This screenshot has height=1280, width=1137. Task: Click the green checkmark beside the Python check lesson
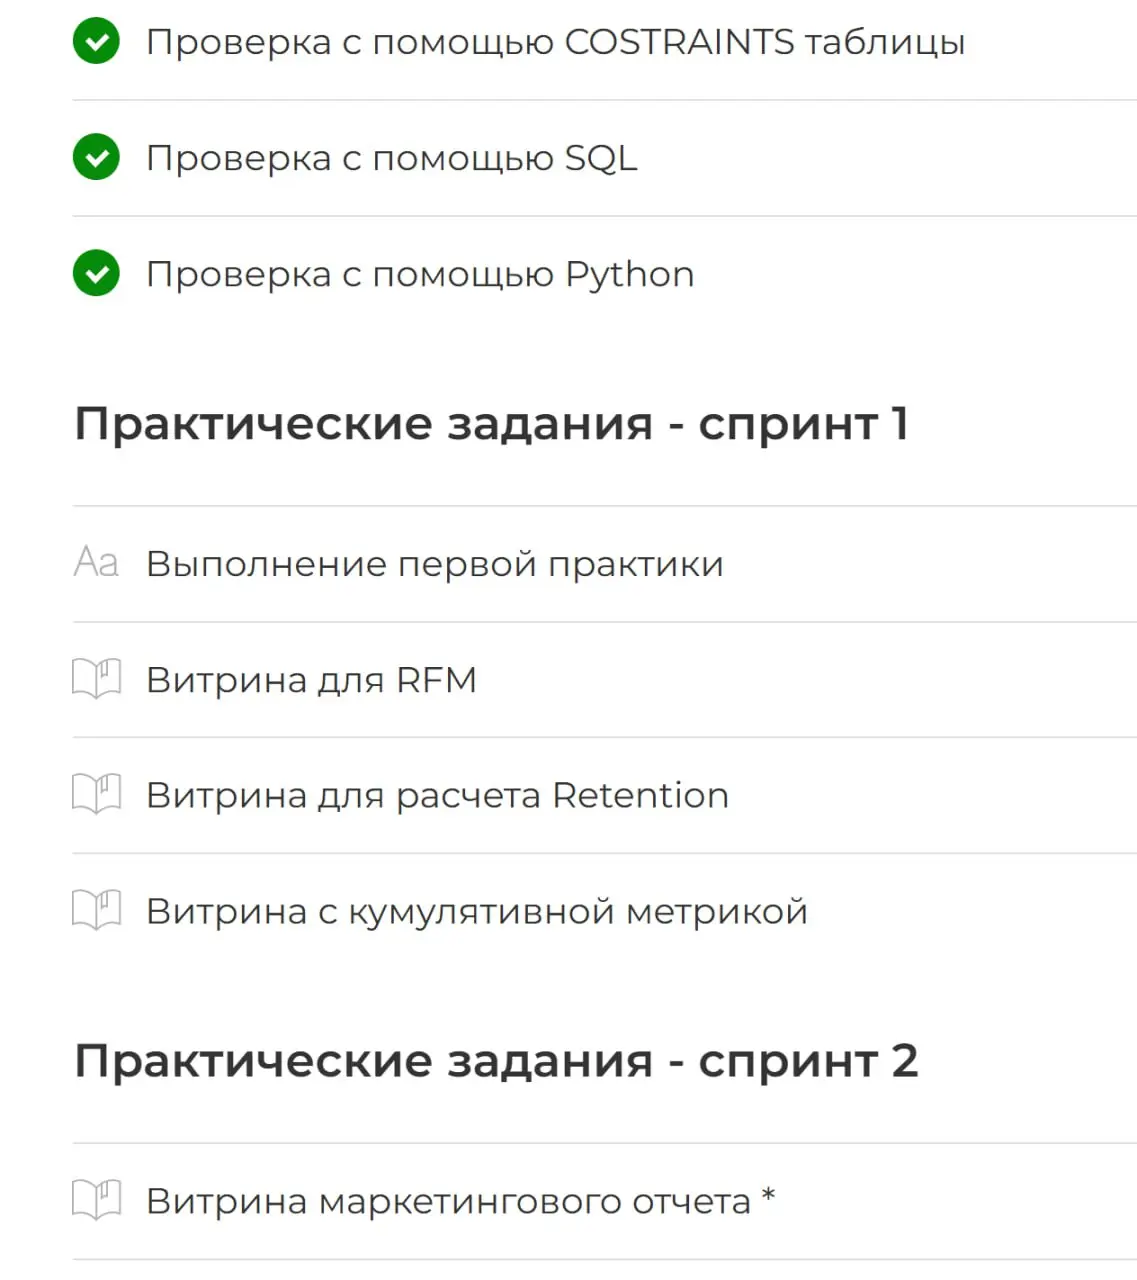(x=96, y=274)
